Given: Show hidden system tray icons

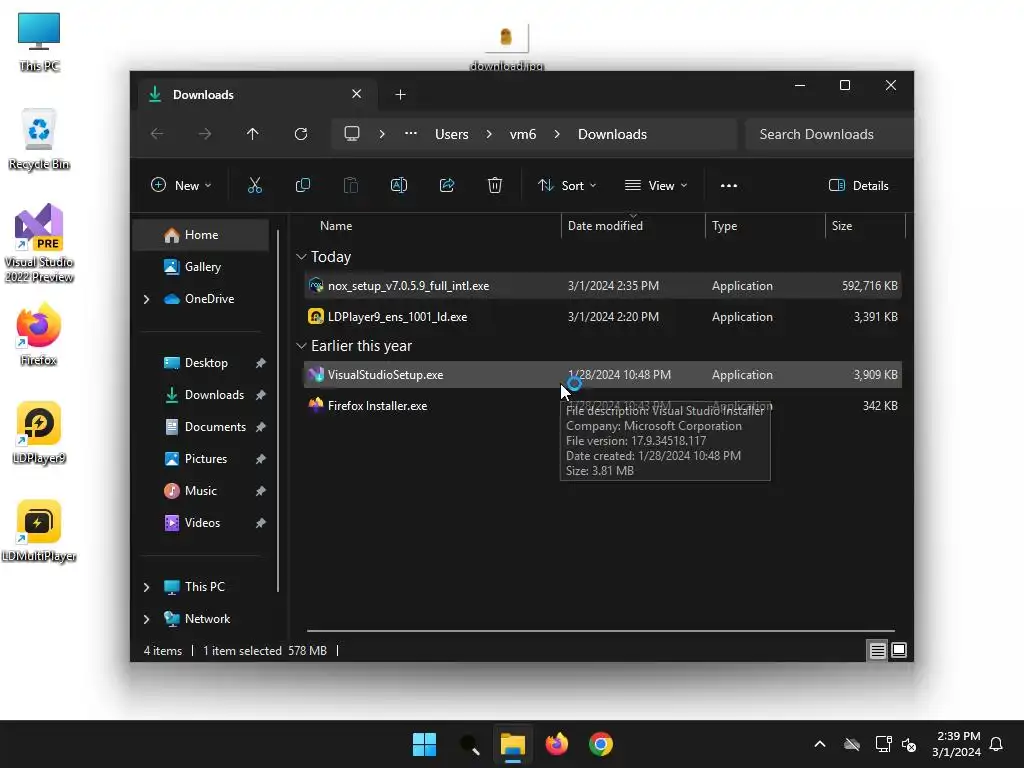Looking at the screenshot, I should (820, 744).
